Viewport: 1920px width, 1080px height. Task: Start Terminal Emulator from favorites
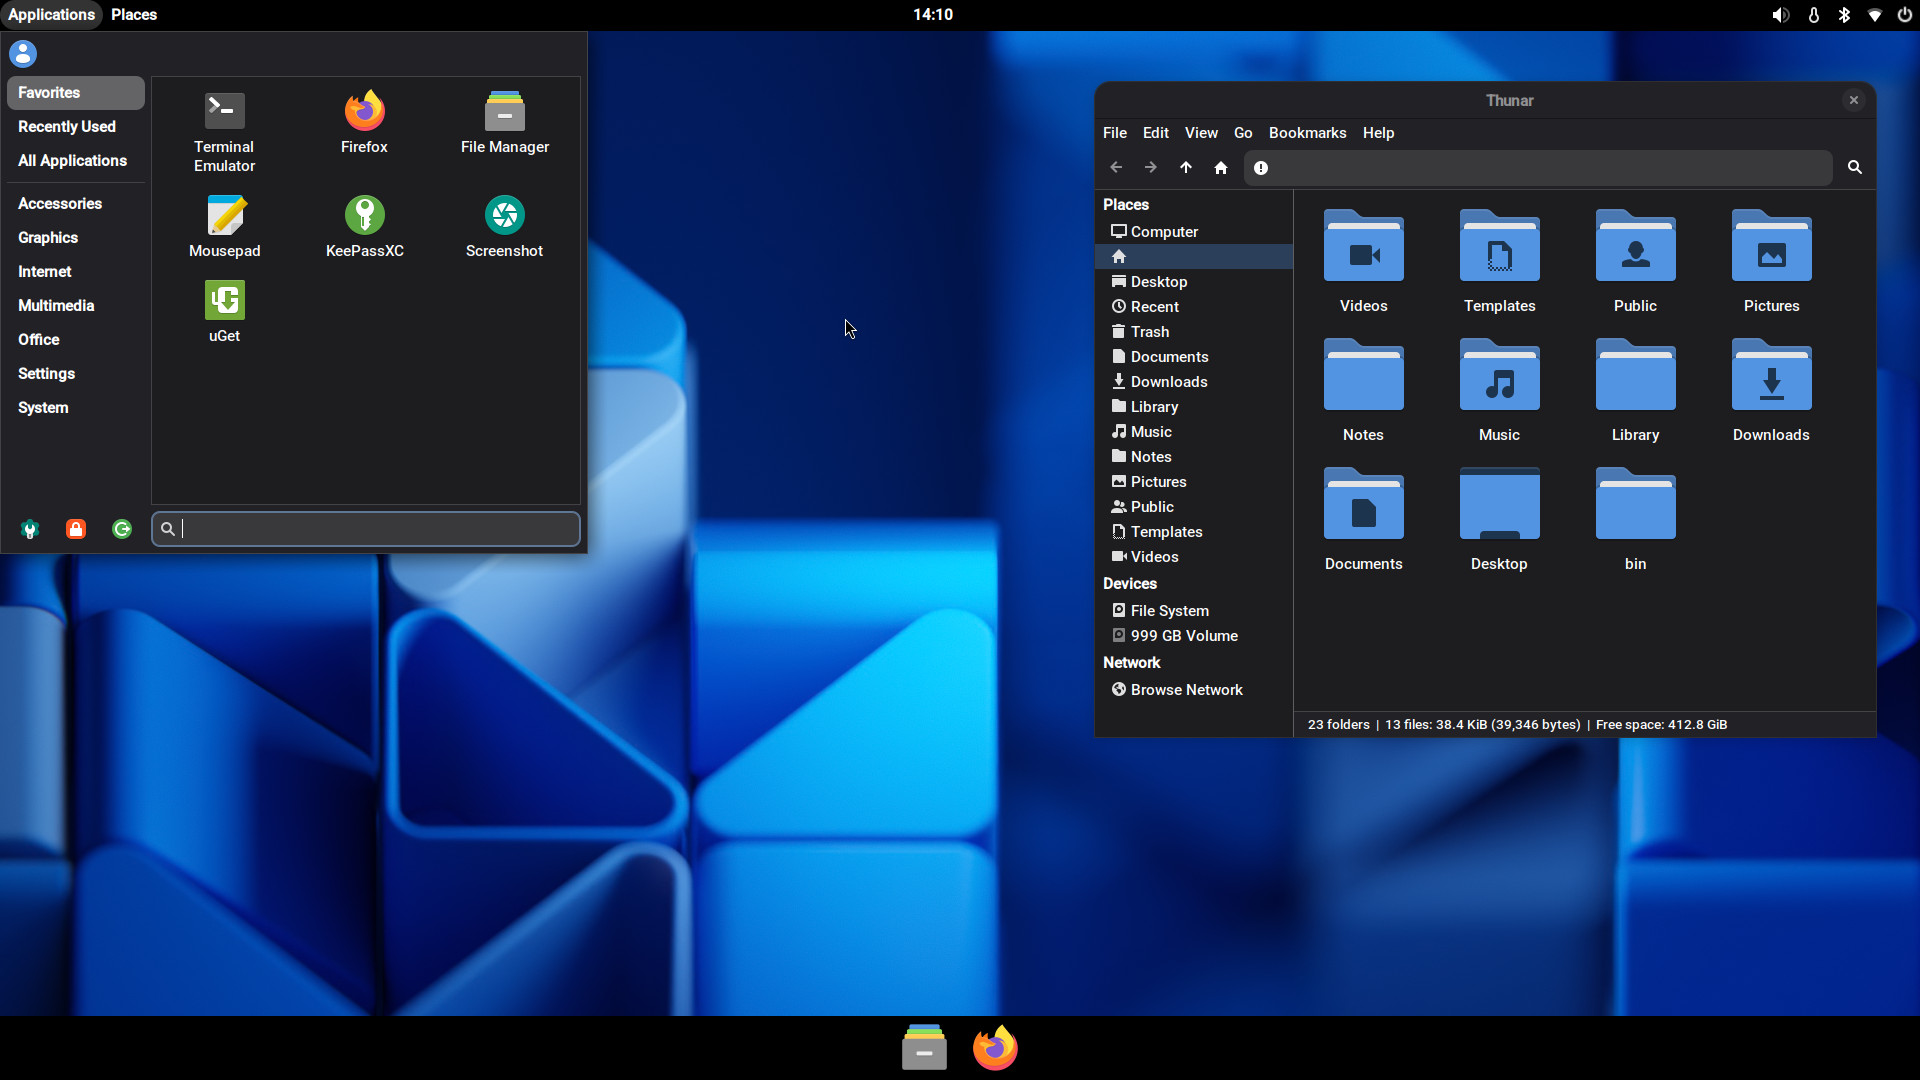[224, 130]
